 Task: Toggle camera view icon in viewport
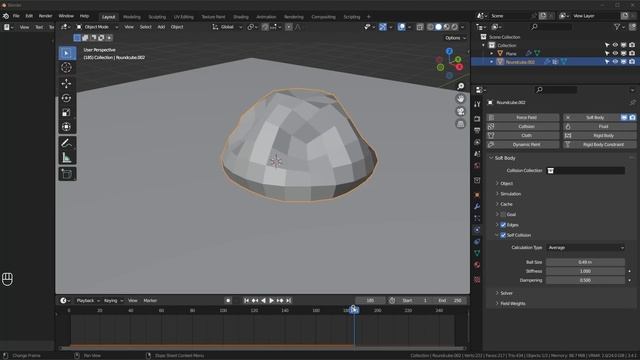pos(460,111)
